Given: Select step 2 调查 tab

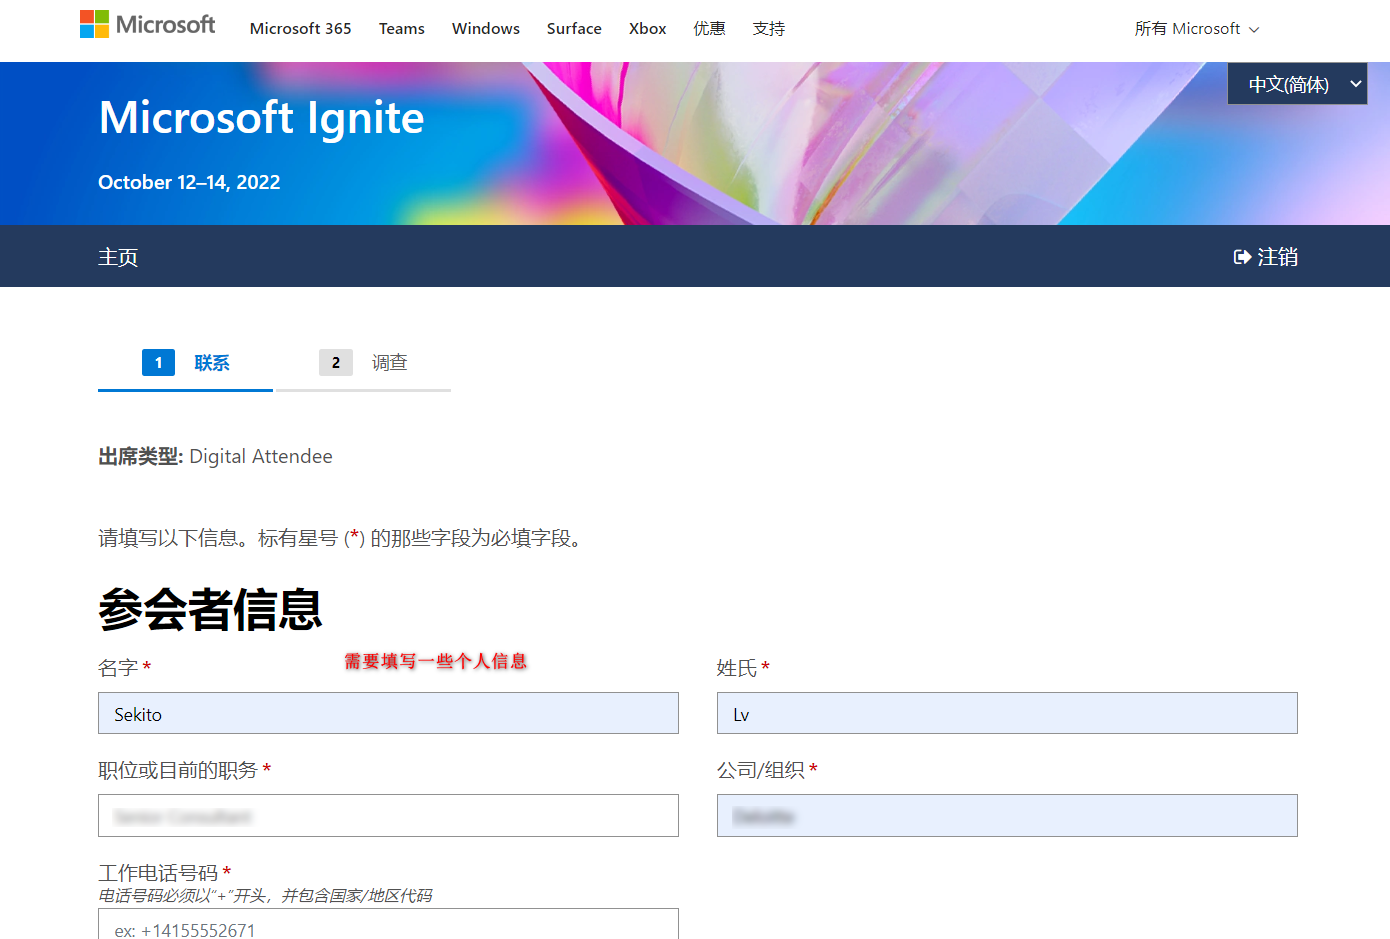Looking at the screenshot, I should click(363, 363).
